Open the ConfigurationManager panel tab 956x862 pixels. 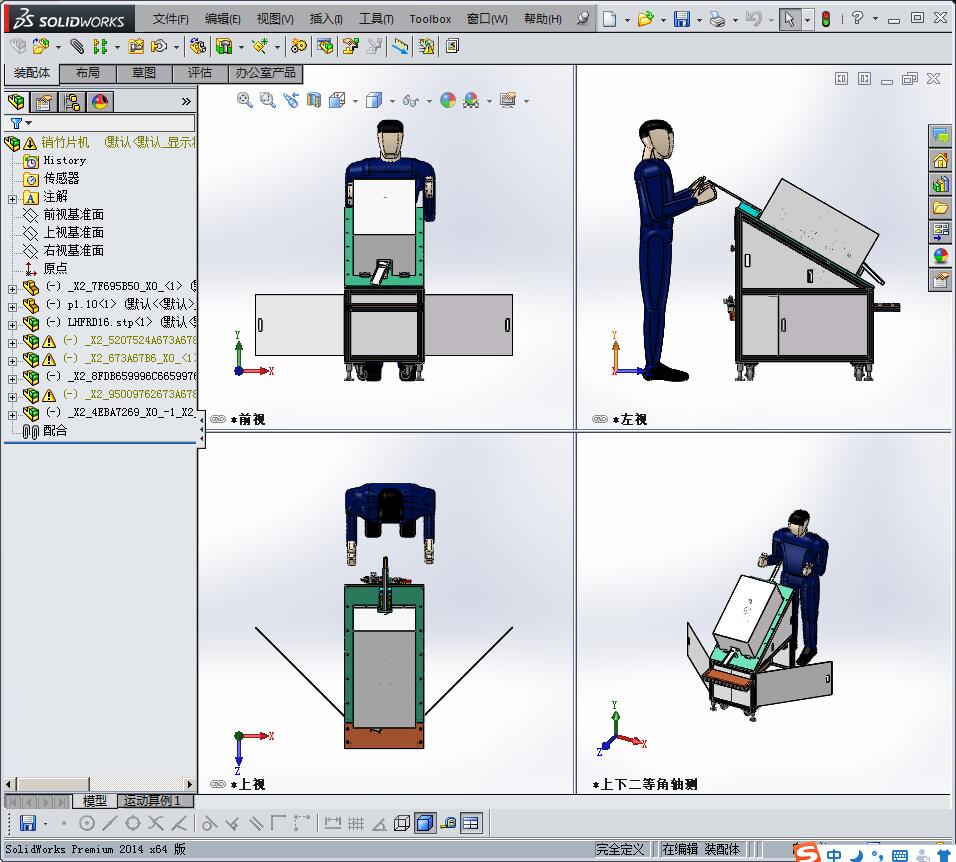(x=72, y=102)
